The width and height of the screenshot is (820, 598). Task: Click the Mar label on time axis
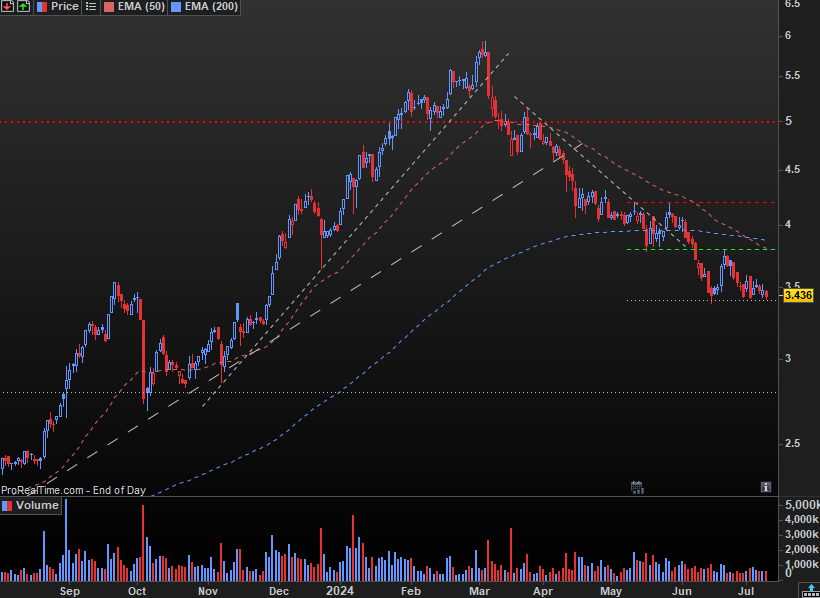tap(480, 591)
